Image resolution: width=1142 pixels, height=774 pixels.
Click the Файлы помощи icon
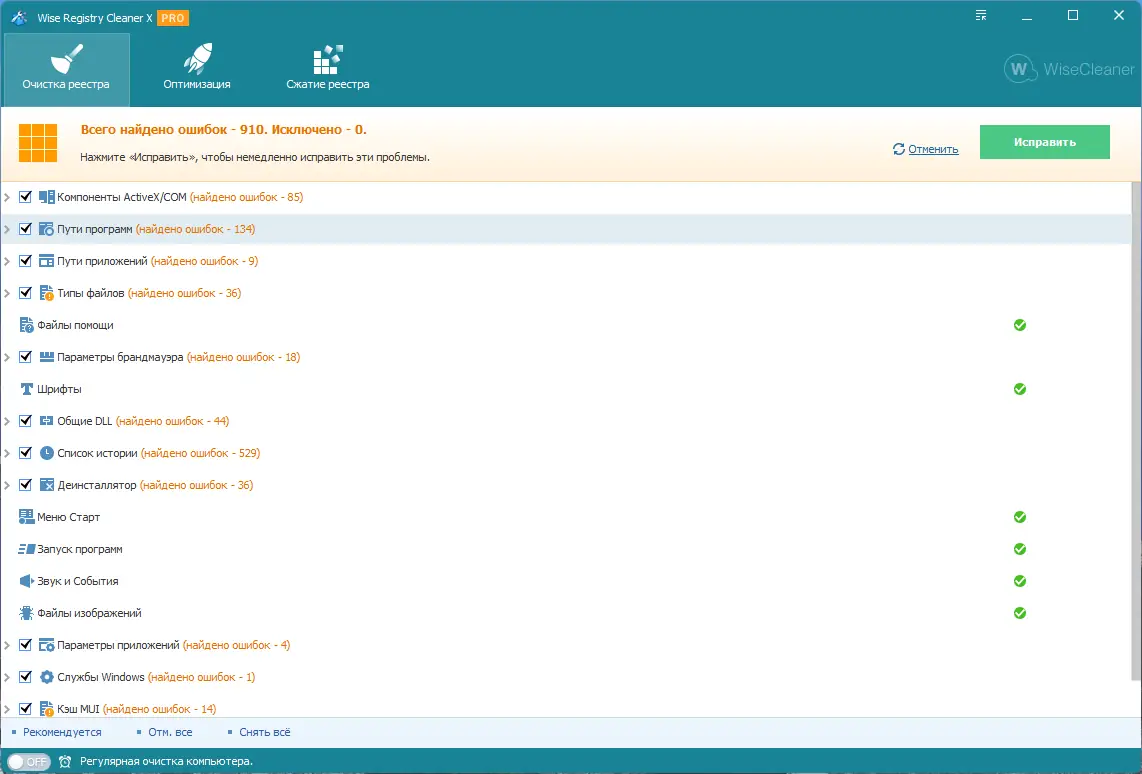pos(26,325)
